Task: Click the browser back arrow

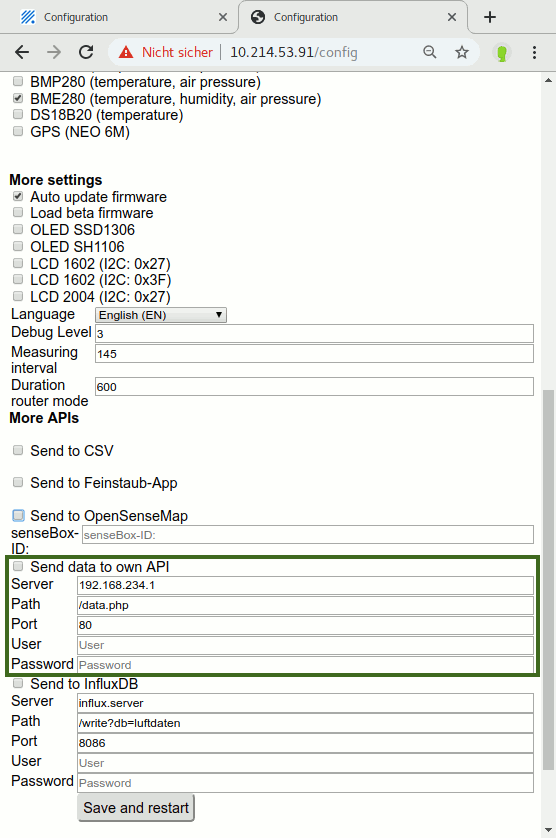Action: (x=22, y=52)
